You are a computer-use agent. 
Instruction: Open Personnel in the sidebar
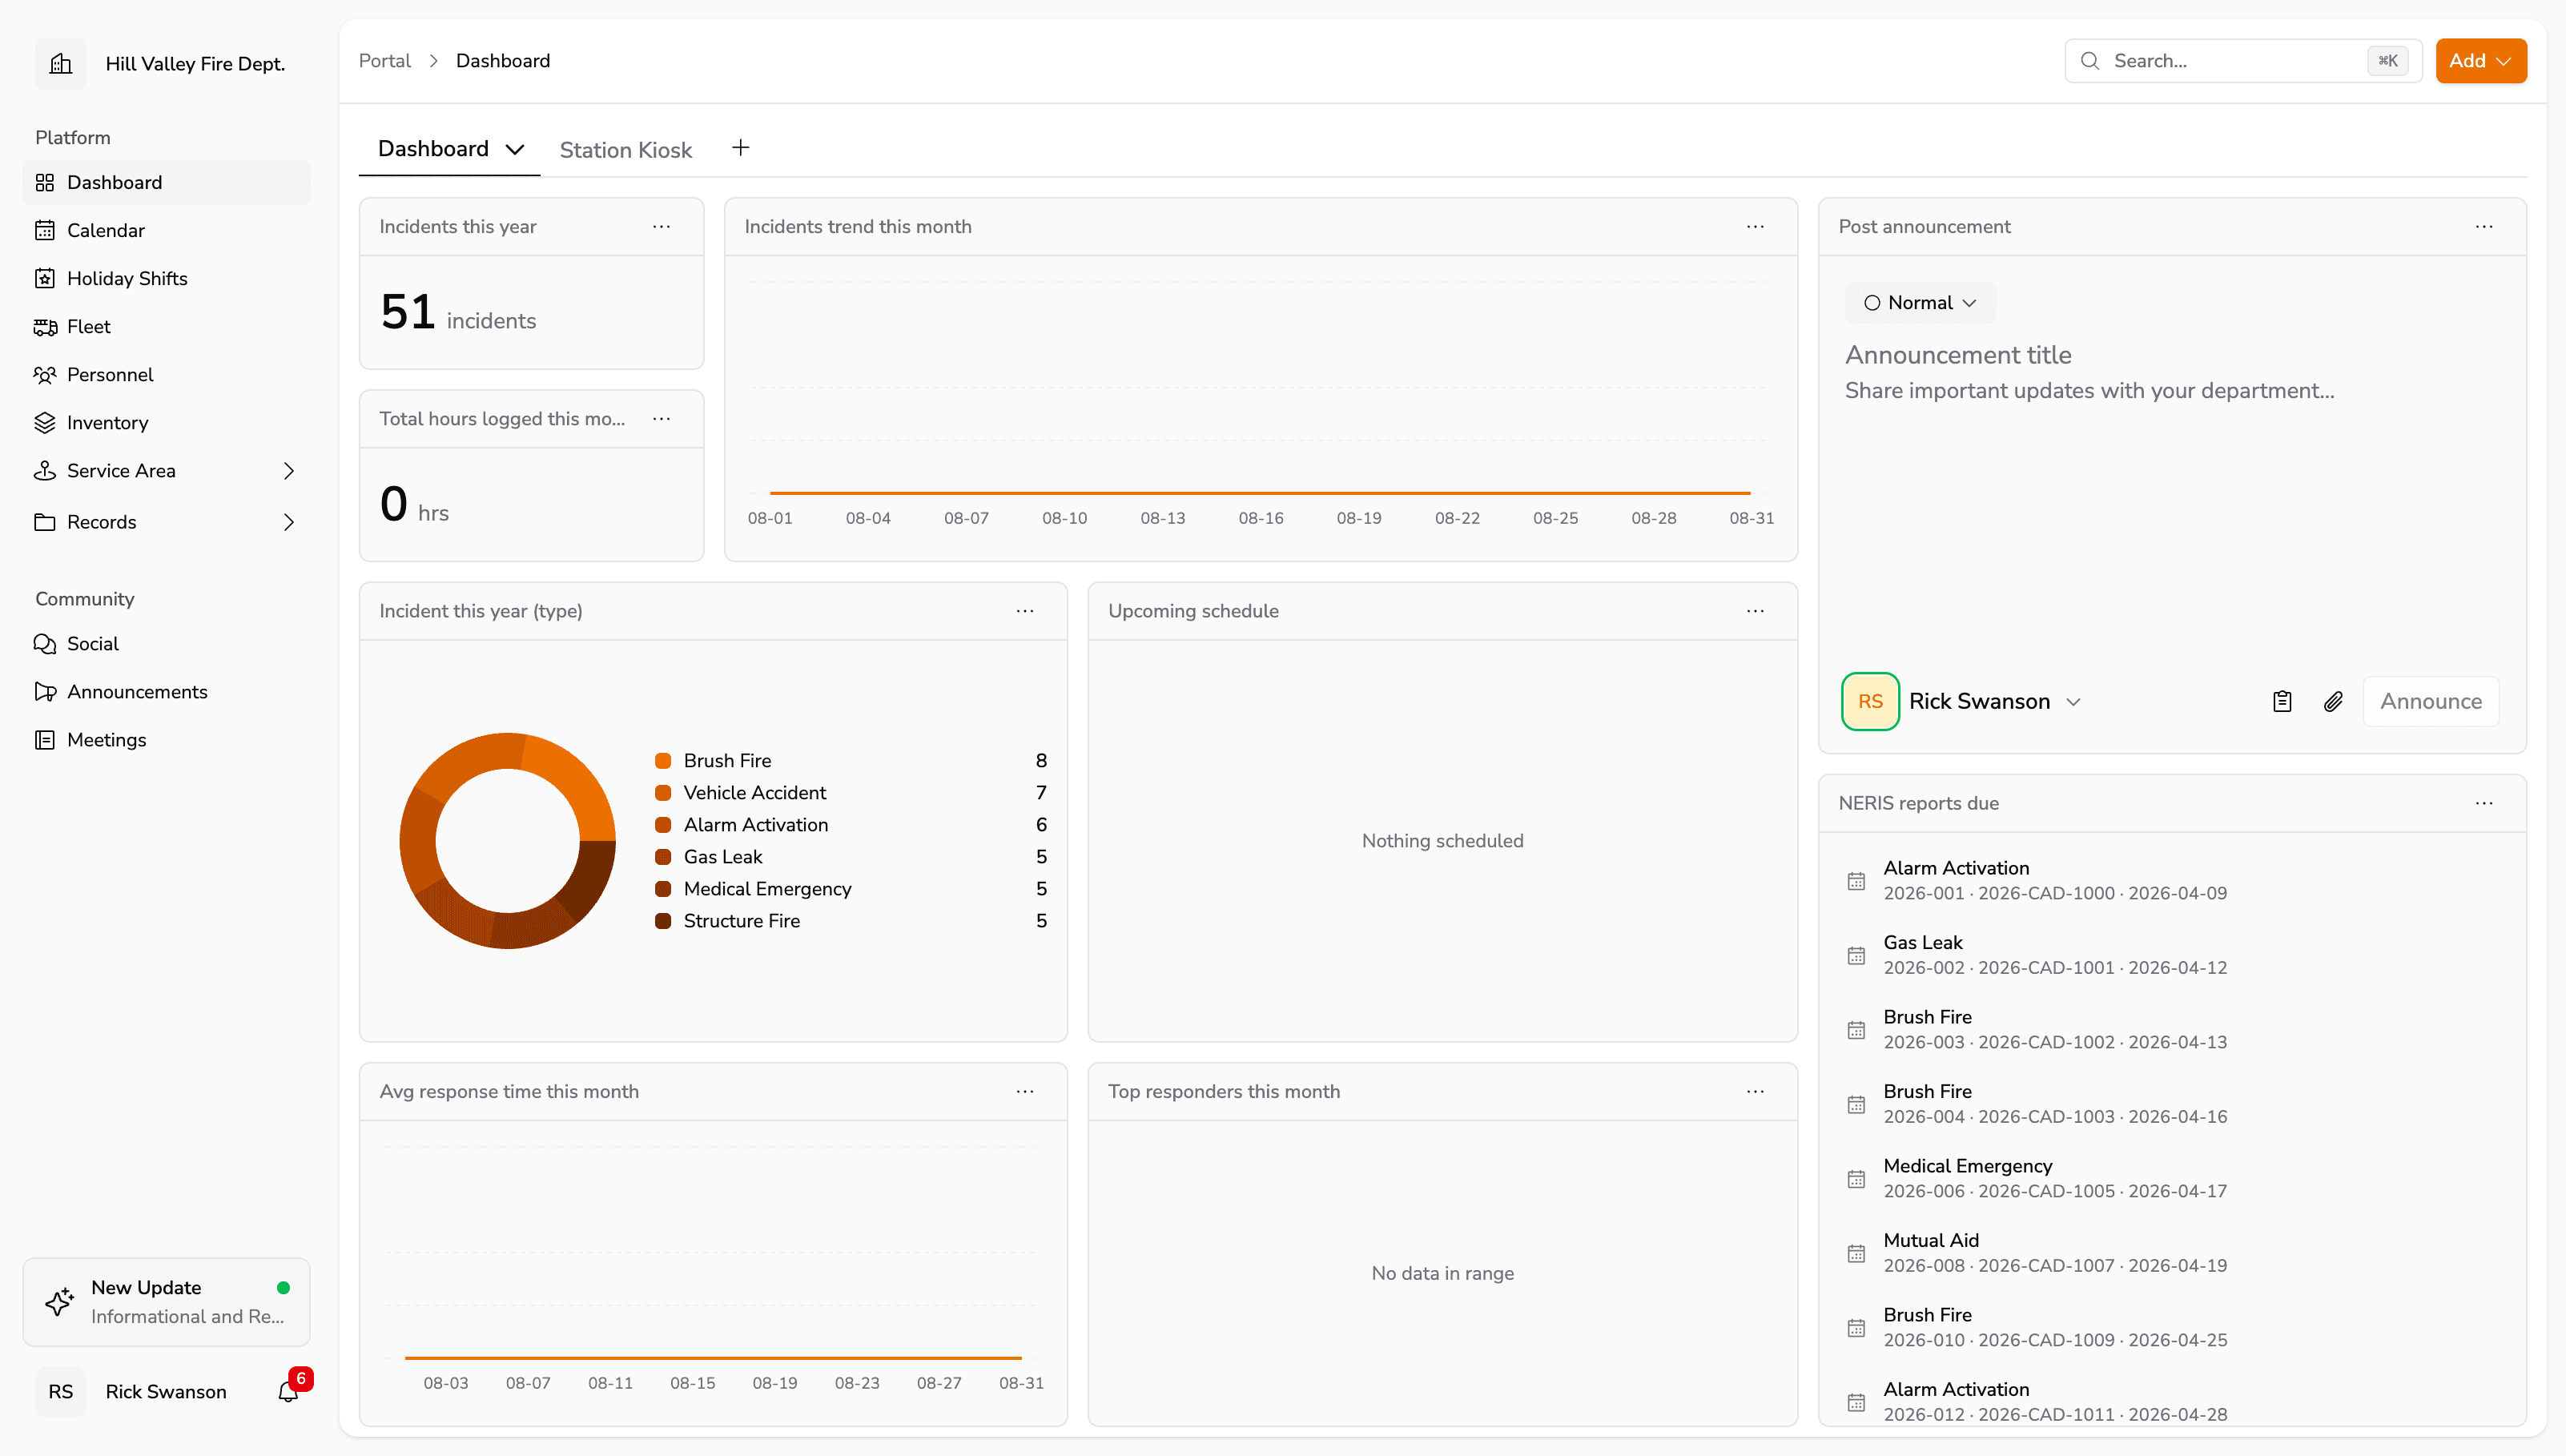point(166,375)
